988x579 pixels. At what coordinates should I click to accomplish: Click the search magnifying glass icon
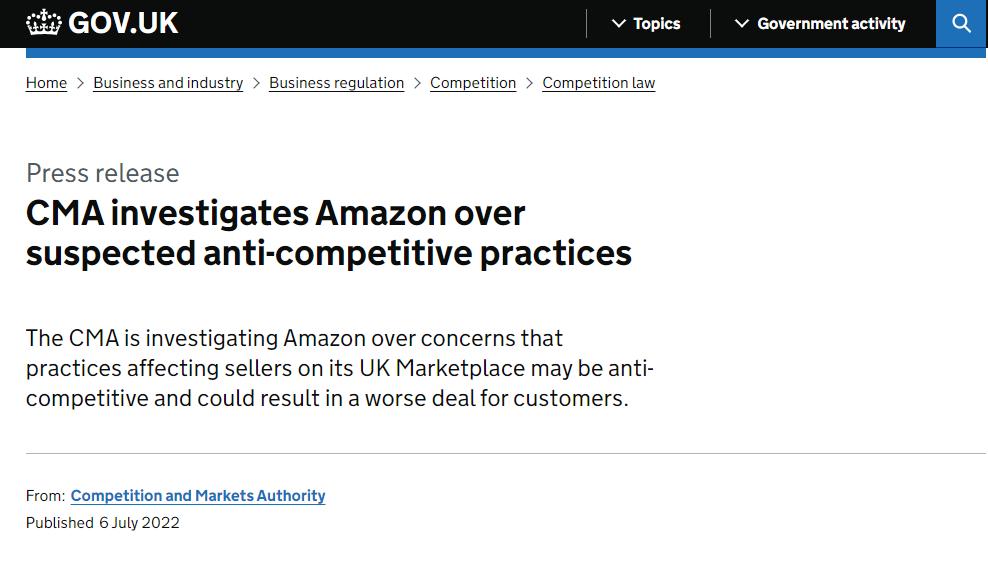pos(961,23)
